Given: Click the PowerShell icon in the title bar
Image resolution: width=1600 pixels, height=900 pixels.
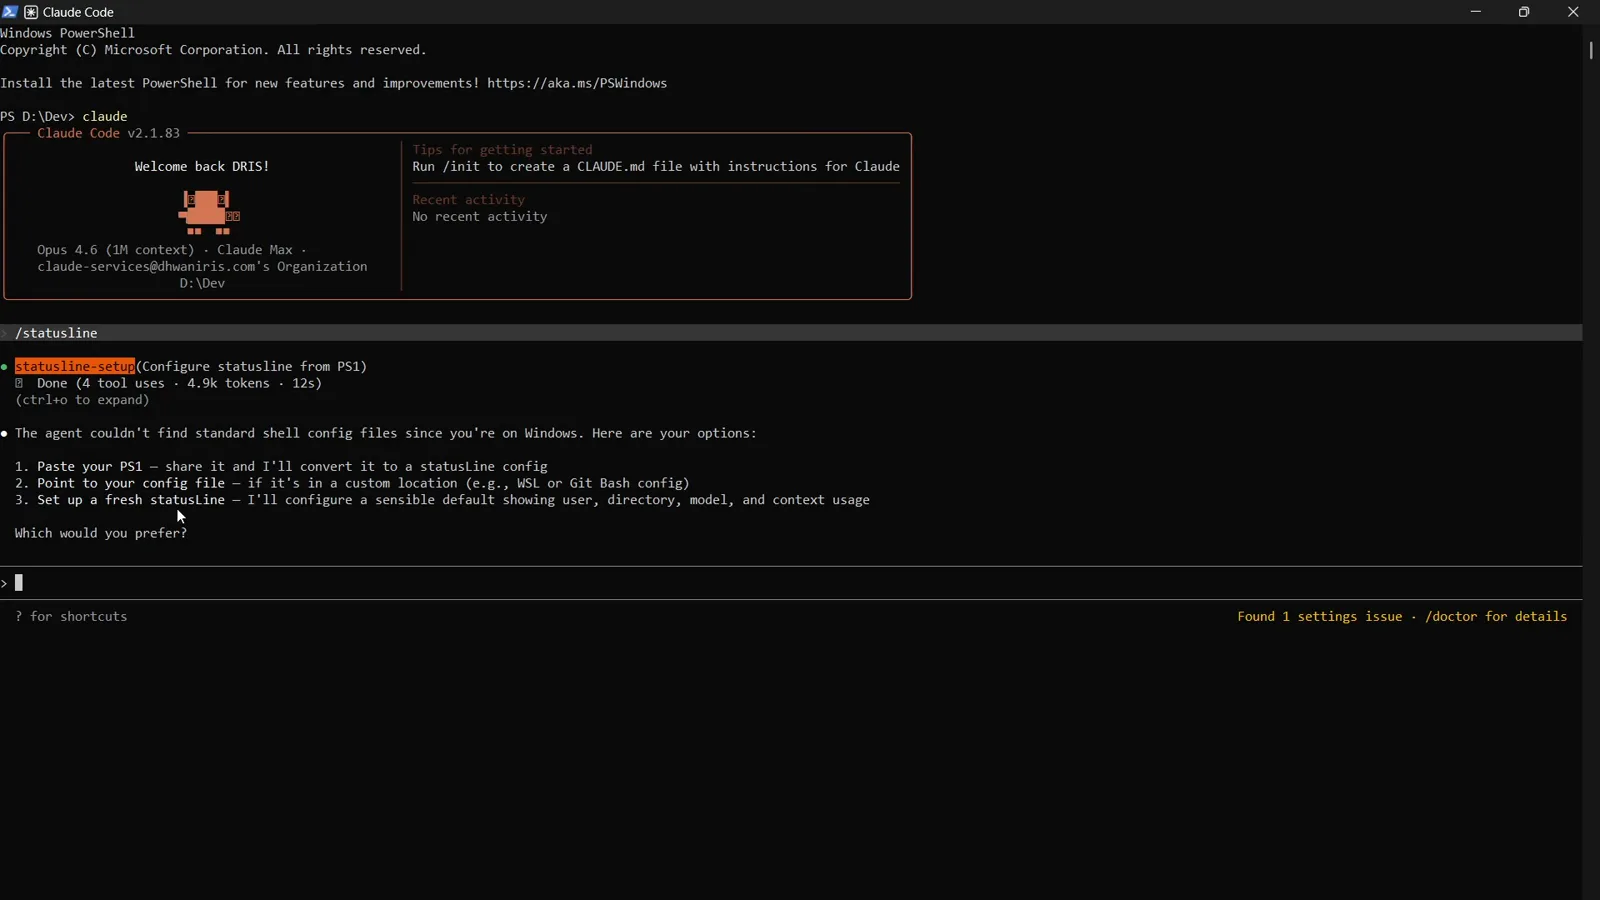Looking at the screenshot, I should (10, 12).
